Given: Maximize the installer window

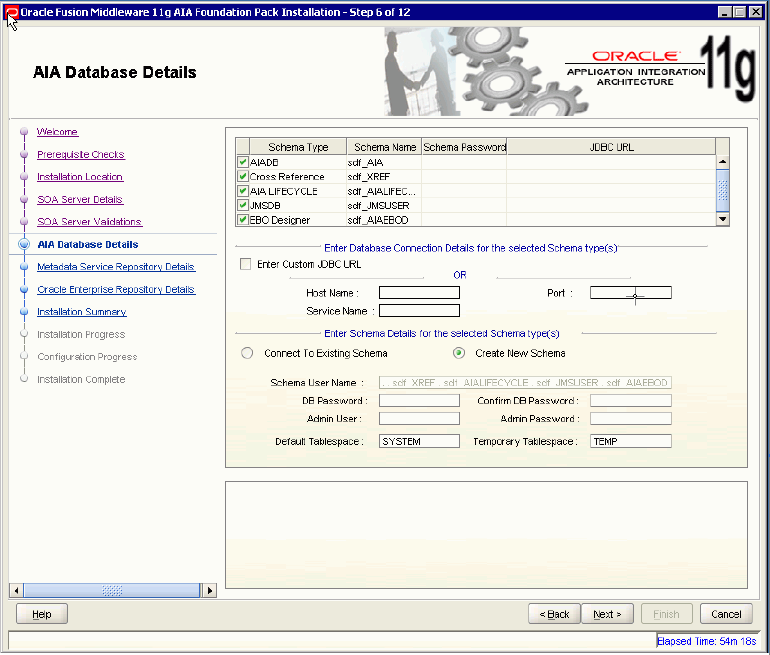Looking at the screenshot, I should (x=740, y=12).
